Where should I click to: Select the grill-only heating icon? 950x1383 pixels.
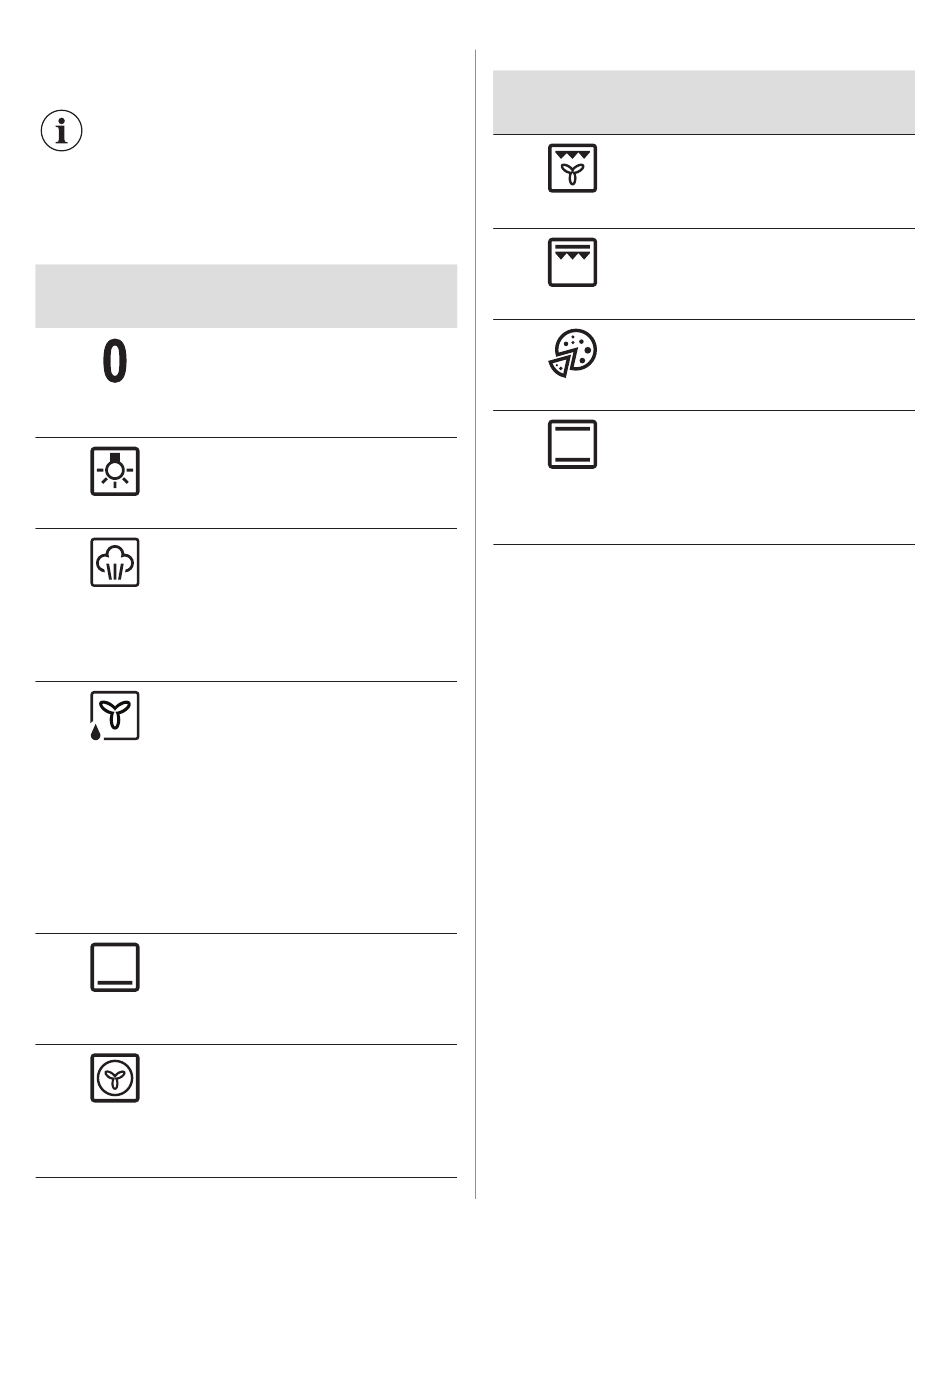(x=573, y=262)
